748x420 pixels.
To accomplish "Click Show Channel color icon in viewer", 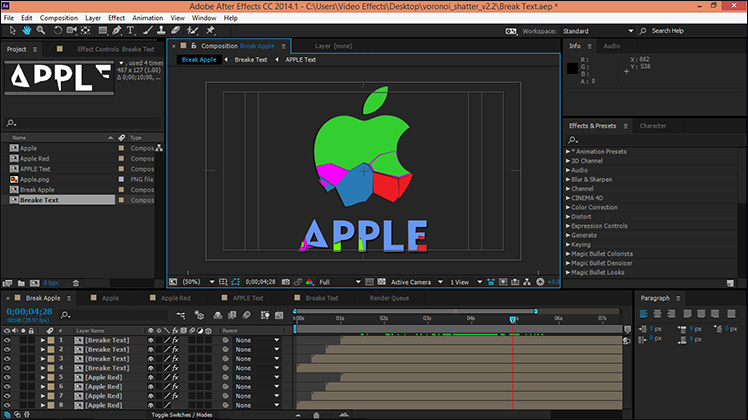I will 310,282.
